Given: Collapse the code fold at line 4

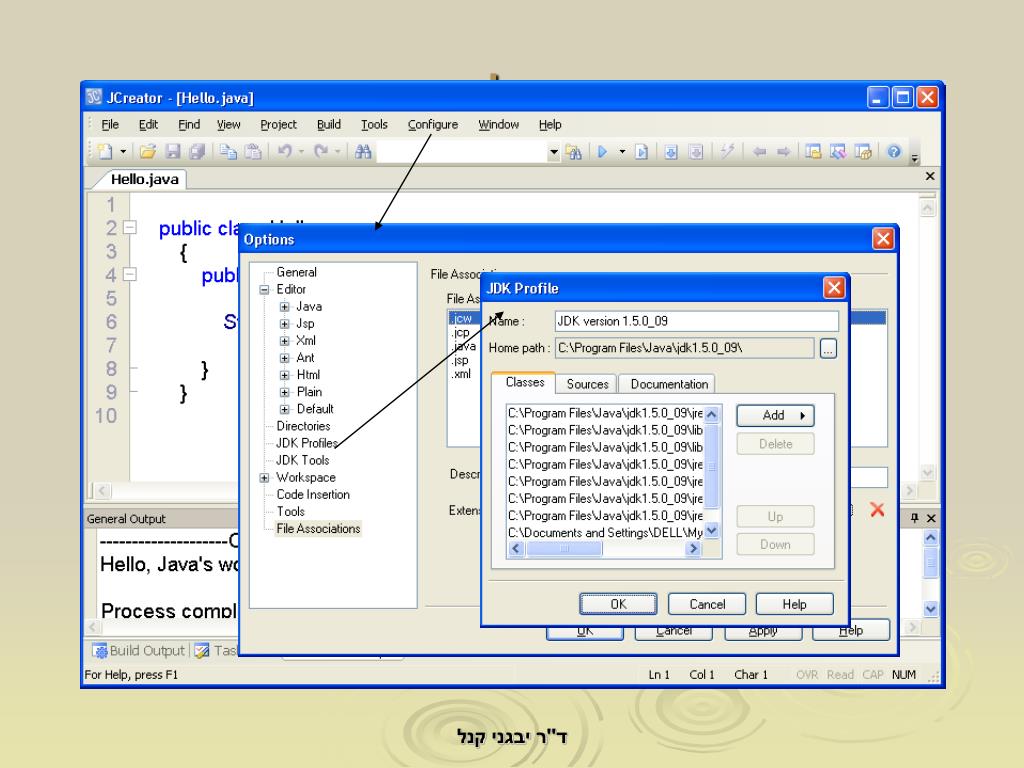Looking at the screenshot, I should [130, 274].
